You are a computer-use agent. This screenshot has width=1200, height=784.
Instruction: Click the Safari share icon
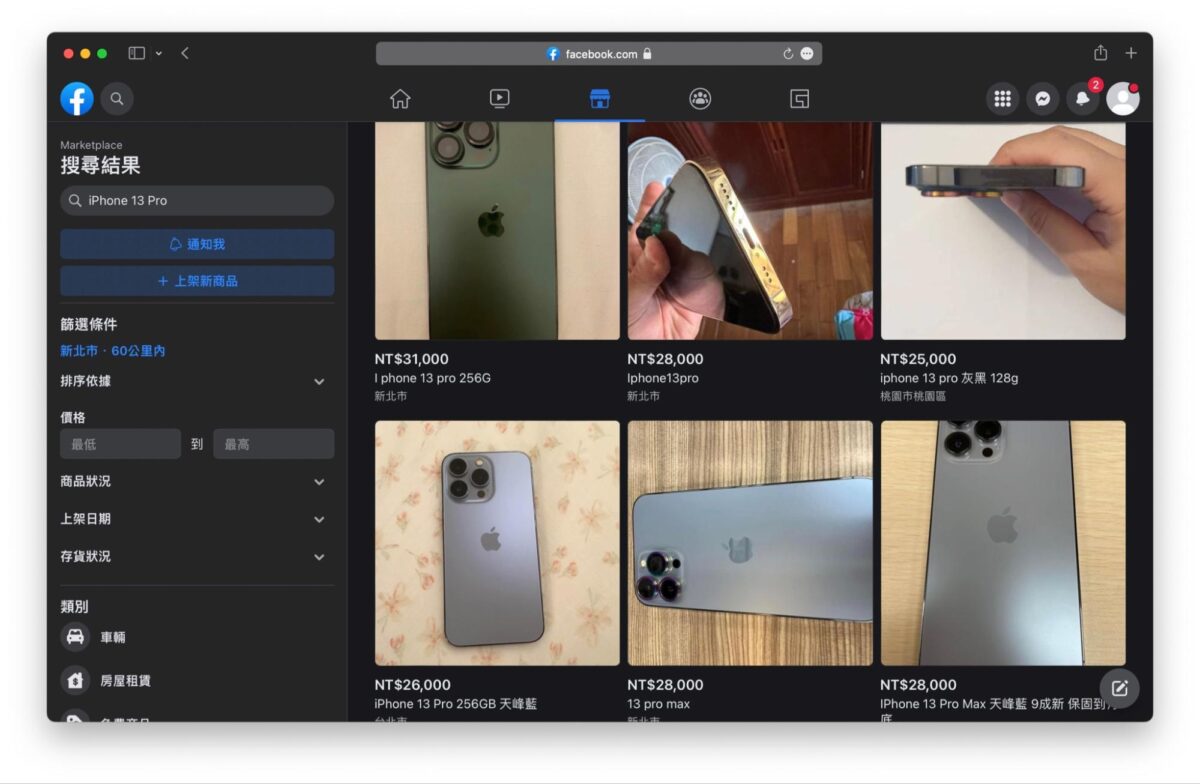(x=1100, y=52)
